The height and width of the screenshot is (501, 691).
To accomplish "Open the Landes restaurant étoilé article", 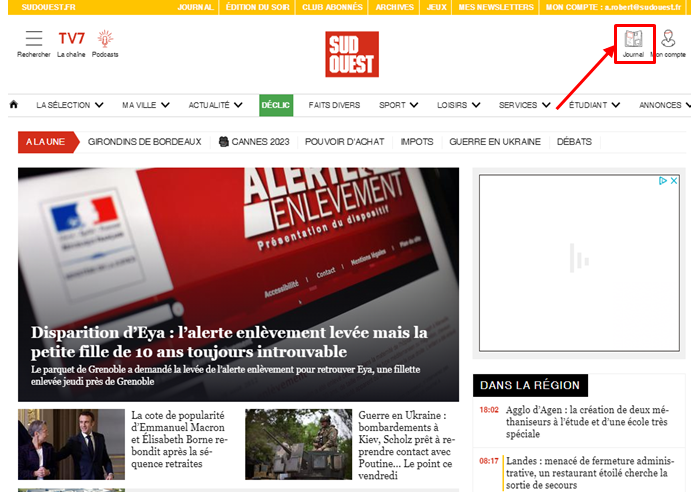I will point(590,473).
